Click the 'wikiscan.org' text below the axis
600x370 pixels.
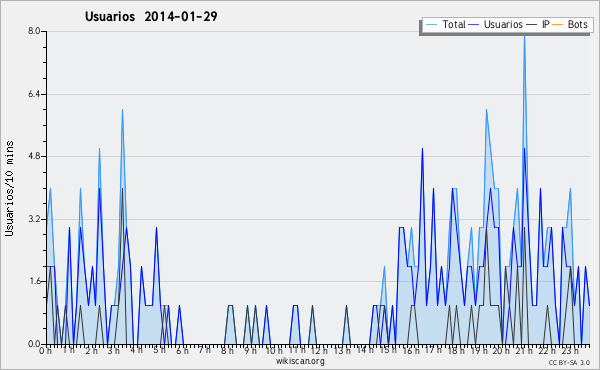click(x=300, y=361)
